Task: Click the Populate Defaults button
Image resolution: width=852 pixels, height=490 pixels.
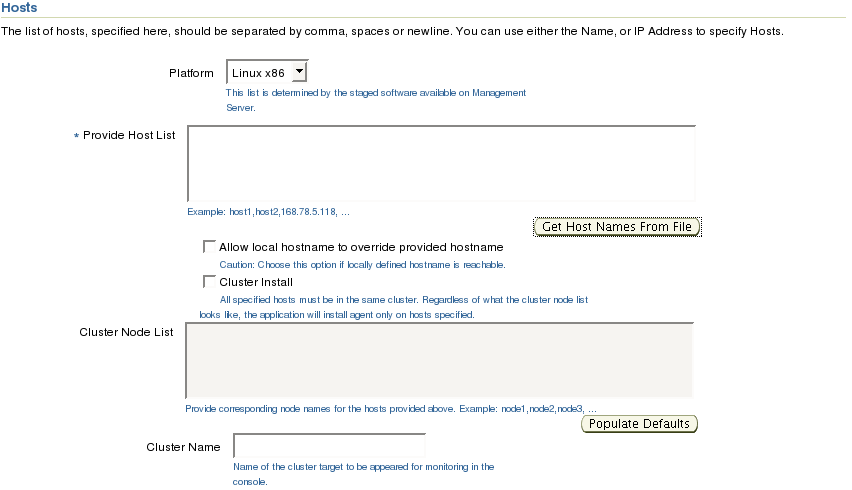Action: coord(639,424)
